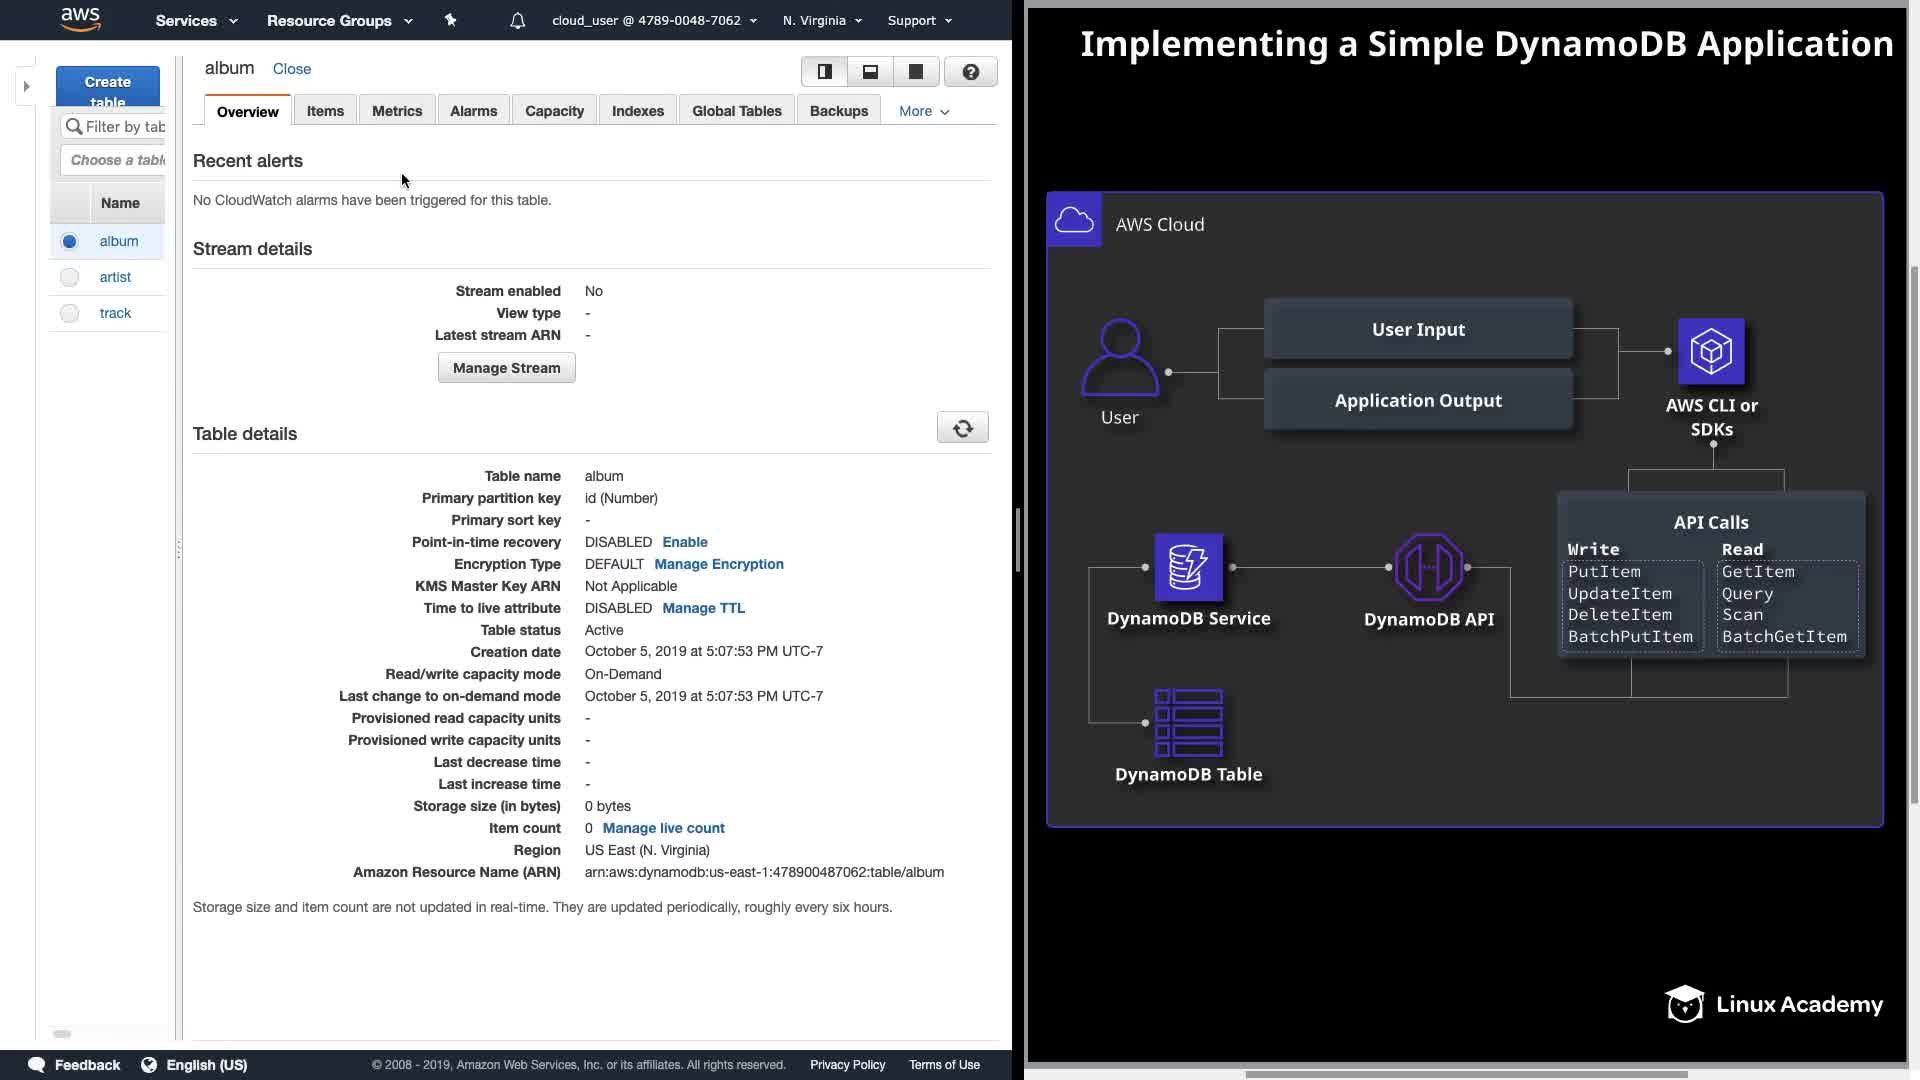Open the help question mark icon
The height and width of the screenshot is (1080, 1920).
coord(970,72)
